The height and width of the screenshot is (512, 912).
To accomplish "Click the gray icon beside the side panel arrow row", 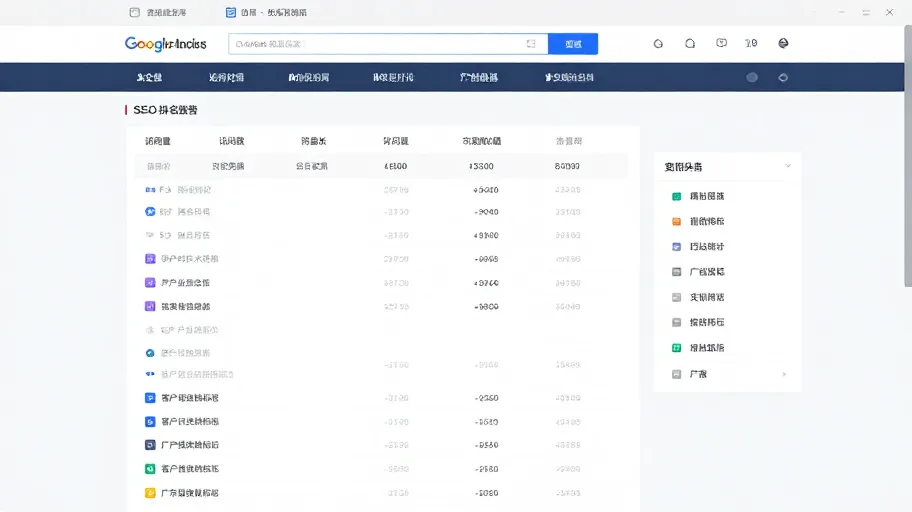I will tap(676, 374).
